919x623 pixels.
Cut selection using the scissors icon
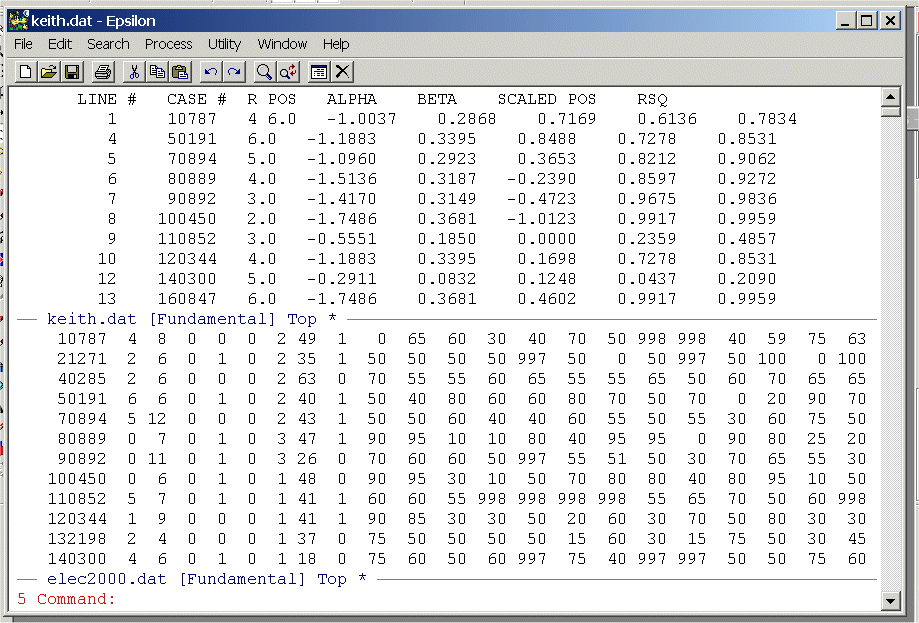coord(134,71)
